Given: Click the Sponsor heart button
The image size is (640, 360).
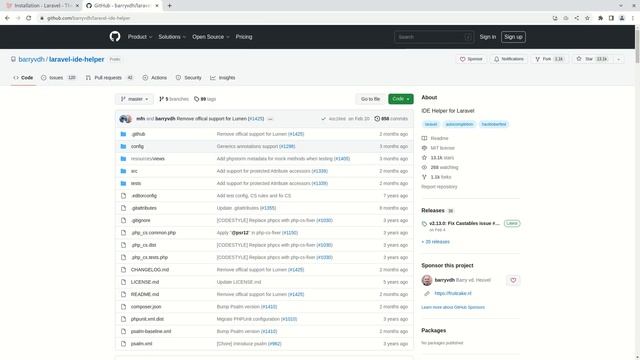Looking at the screenshot, I should [x=471, y=59].
